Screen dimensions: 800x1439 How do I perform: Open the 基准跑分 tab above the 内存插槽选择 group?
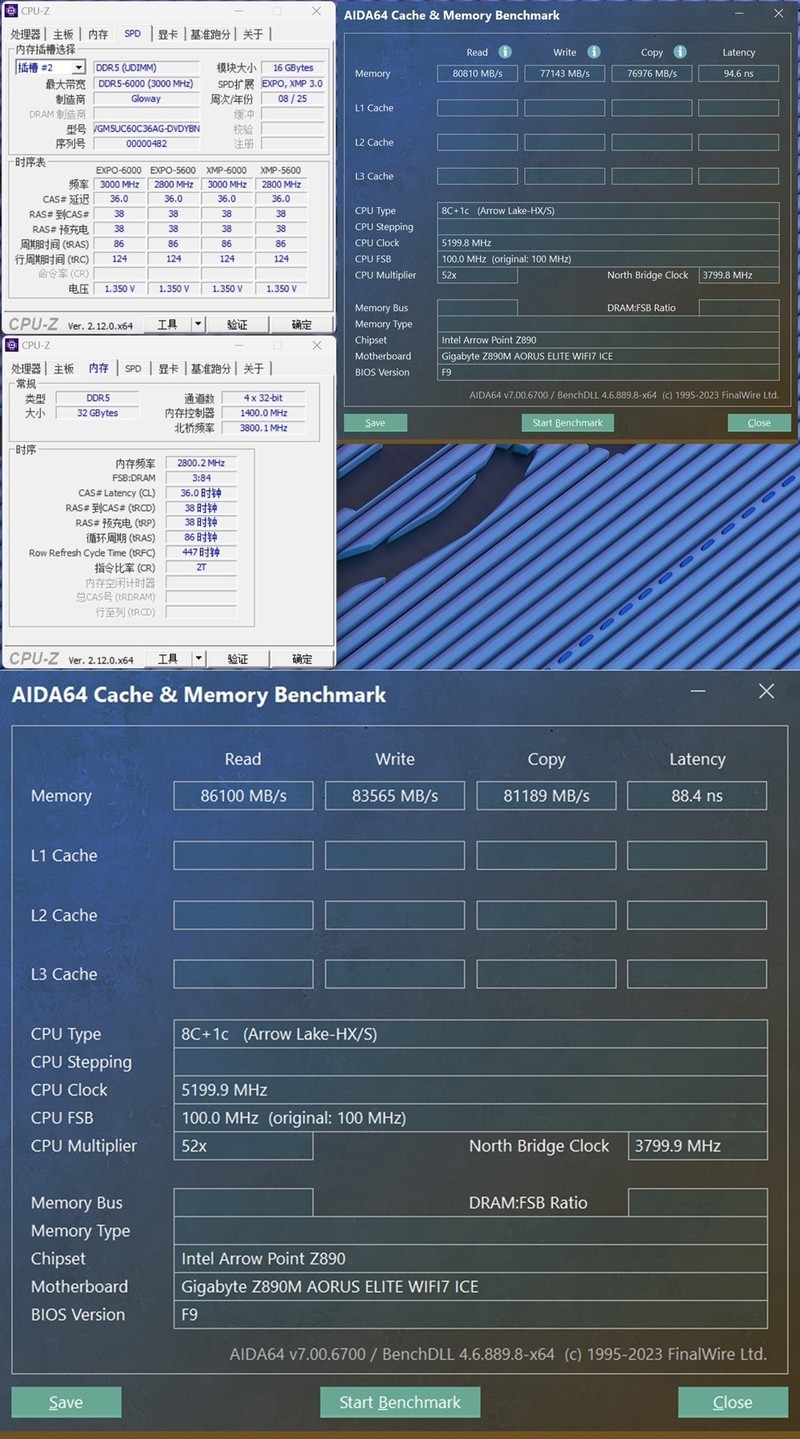click(x=209, y=34)
